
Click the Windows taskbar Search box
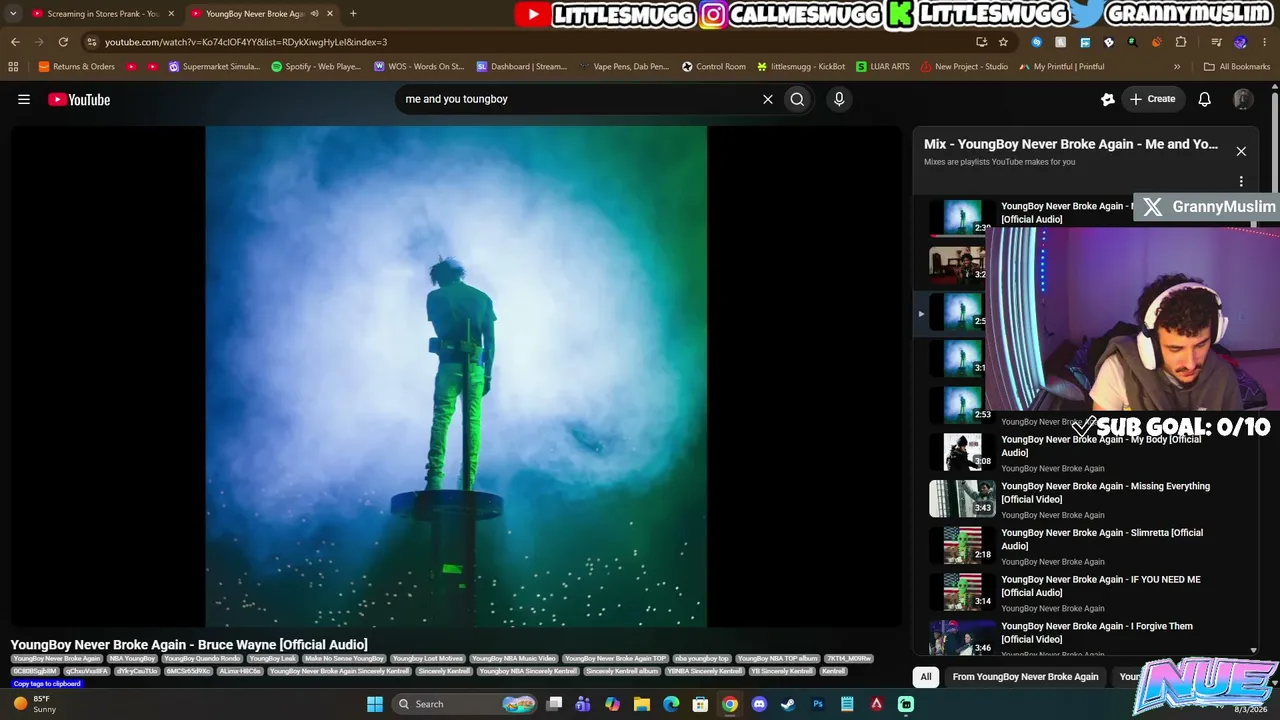click(466, 704)
